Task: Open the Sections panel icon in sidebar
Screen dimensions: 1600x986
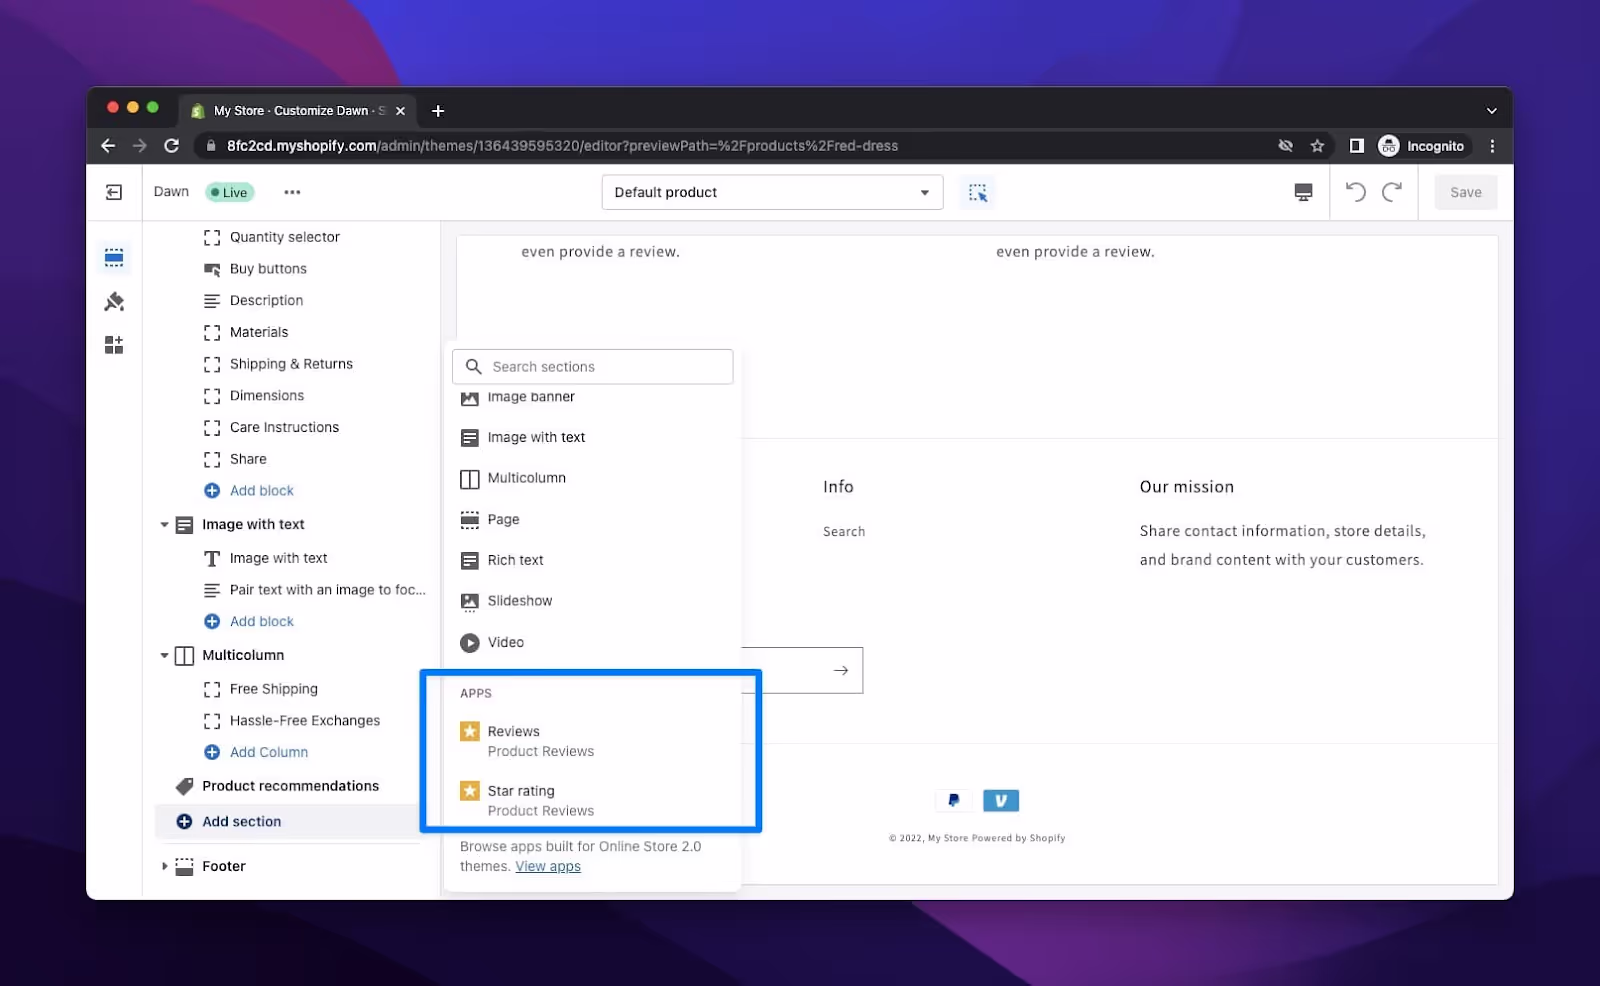Action: [114, 258]
